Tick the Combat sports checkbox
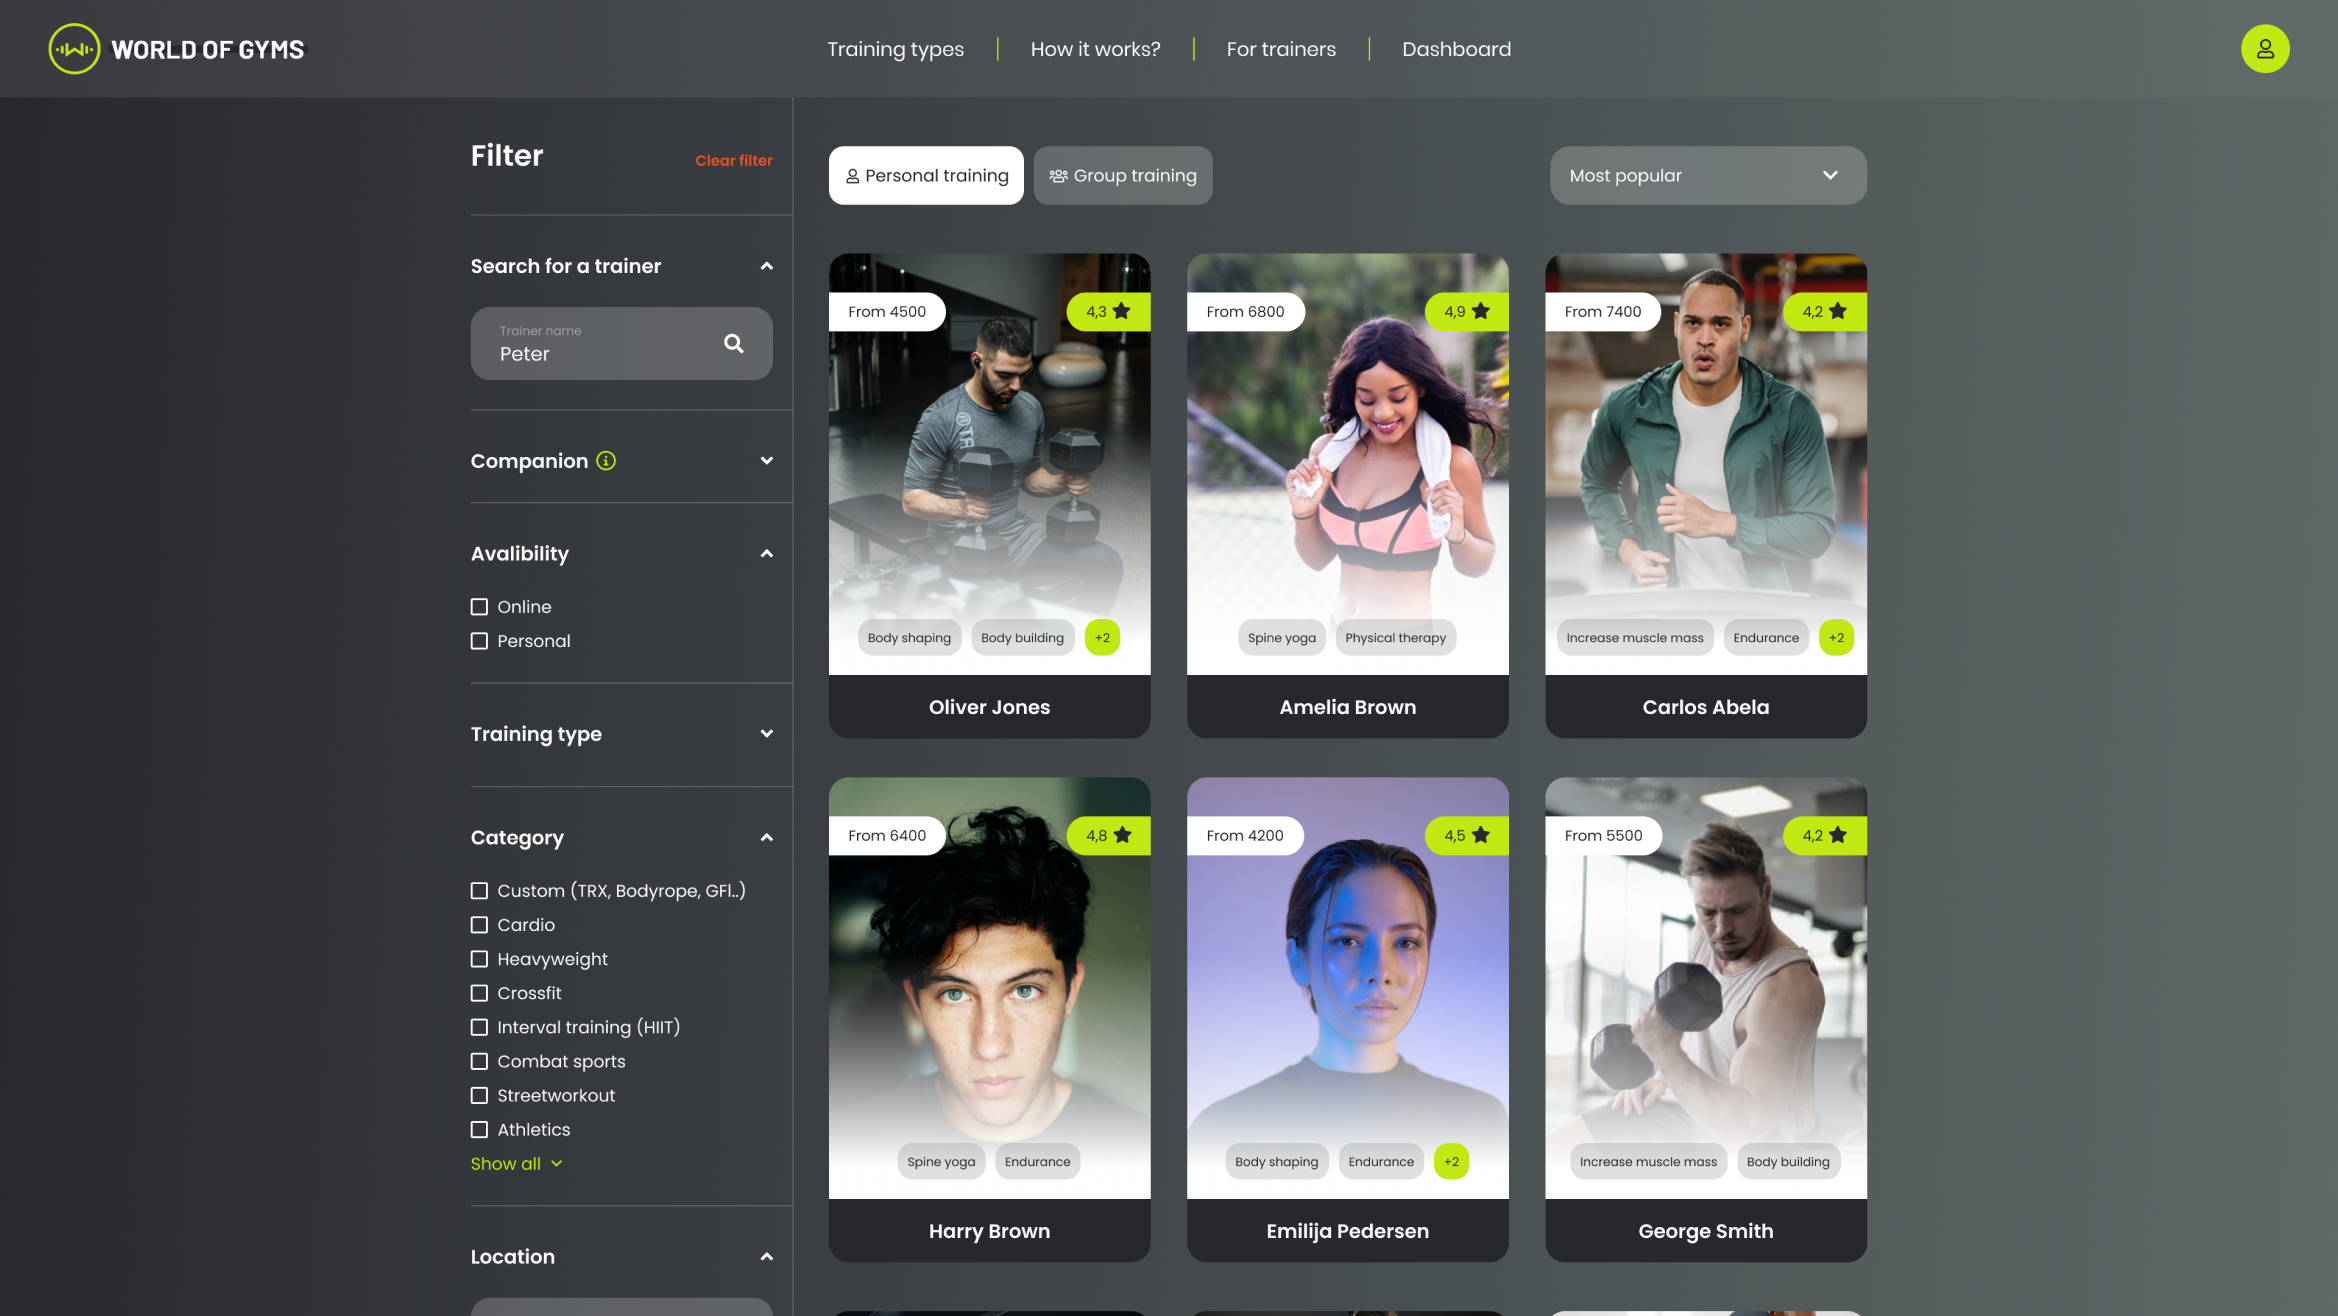 pyautogui.click(x=480, y=1061)
